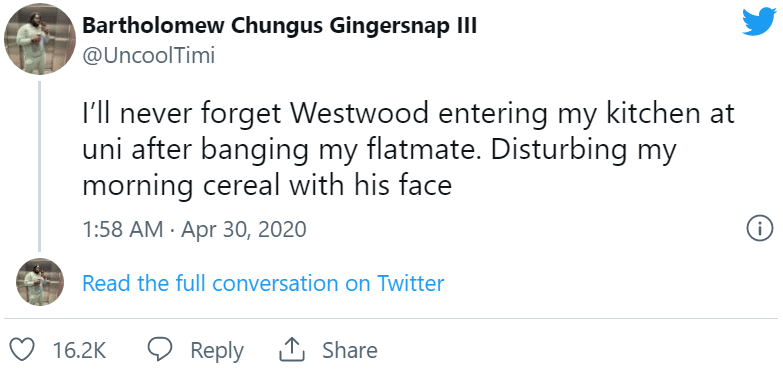
Task: Click the 16.2K likes count
Action: click(79, 350)
